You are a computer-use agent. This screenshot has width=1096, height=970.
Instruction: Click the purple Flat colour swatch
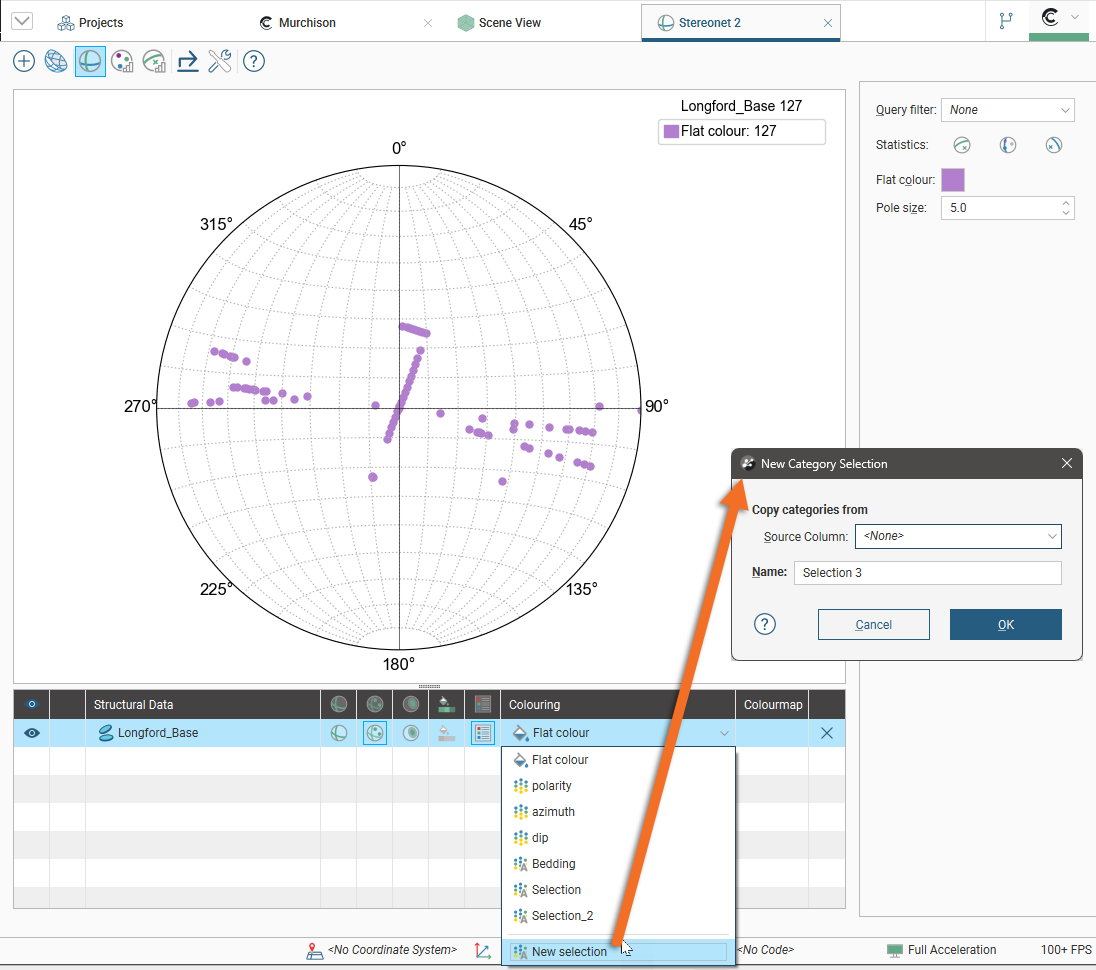tap(953, 180)
